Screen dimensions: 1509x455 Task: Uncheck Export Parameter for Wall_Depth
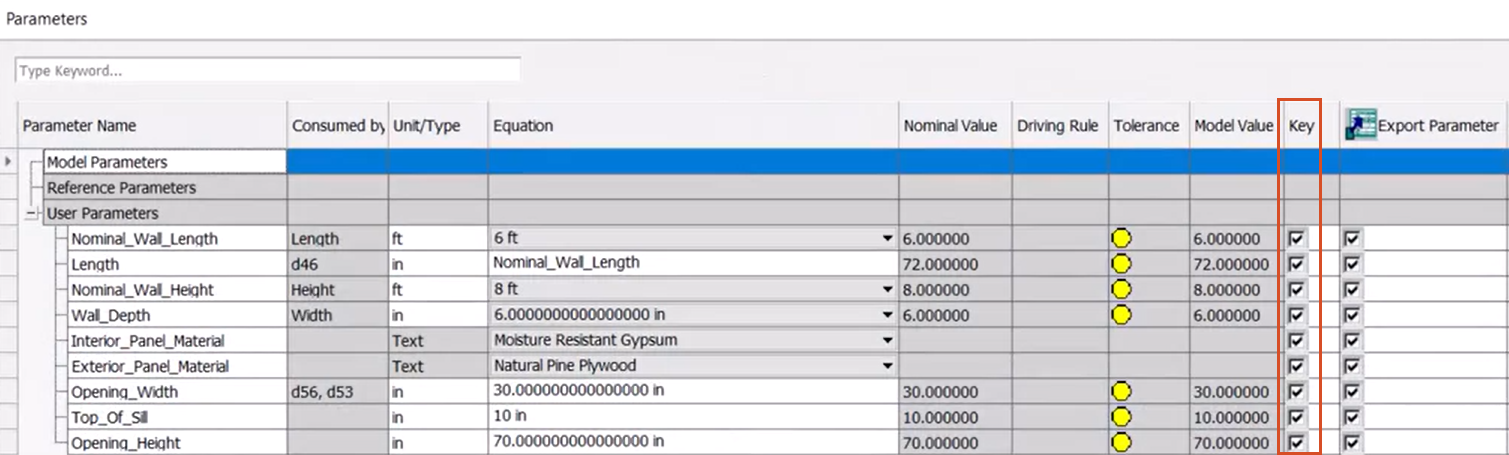[x=1353, y=315]
